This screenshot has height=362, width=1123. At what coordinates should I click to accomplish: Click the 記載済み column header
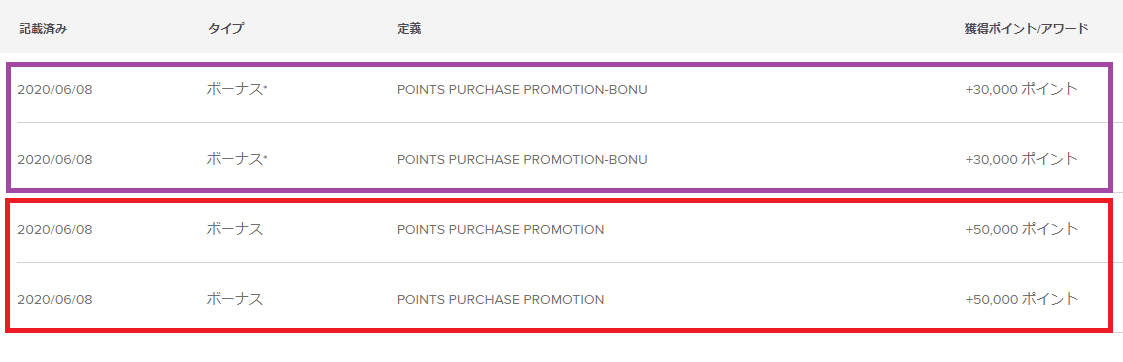coord(43,29)
